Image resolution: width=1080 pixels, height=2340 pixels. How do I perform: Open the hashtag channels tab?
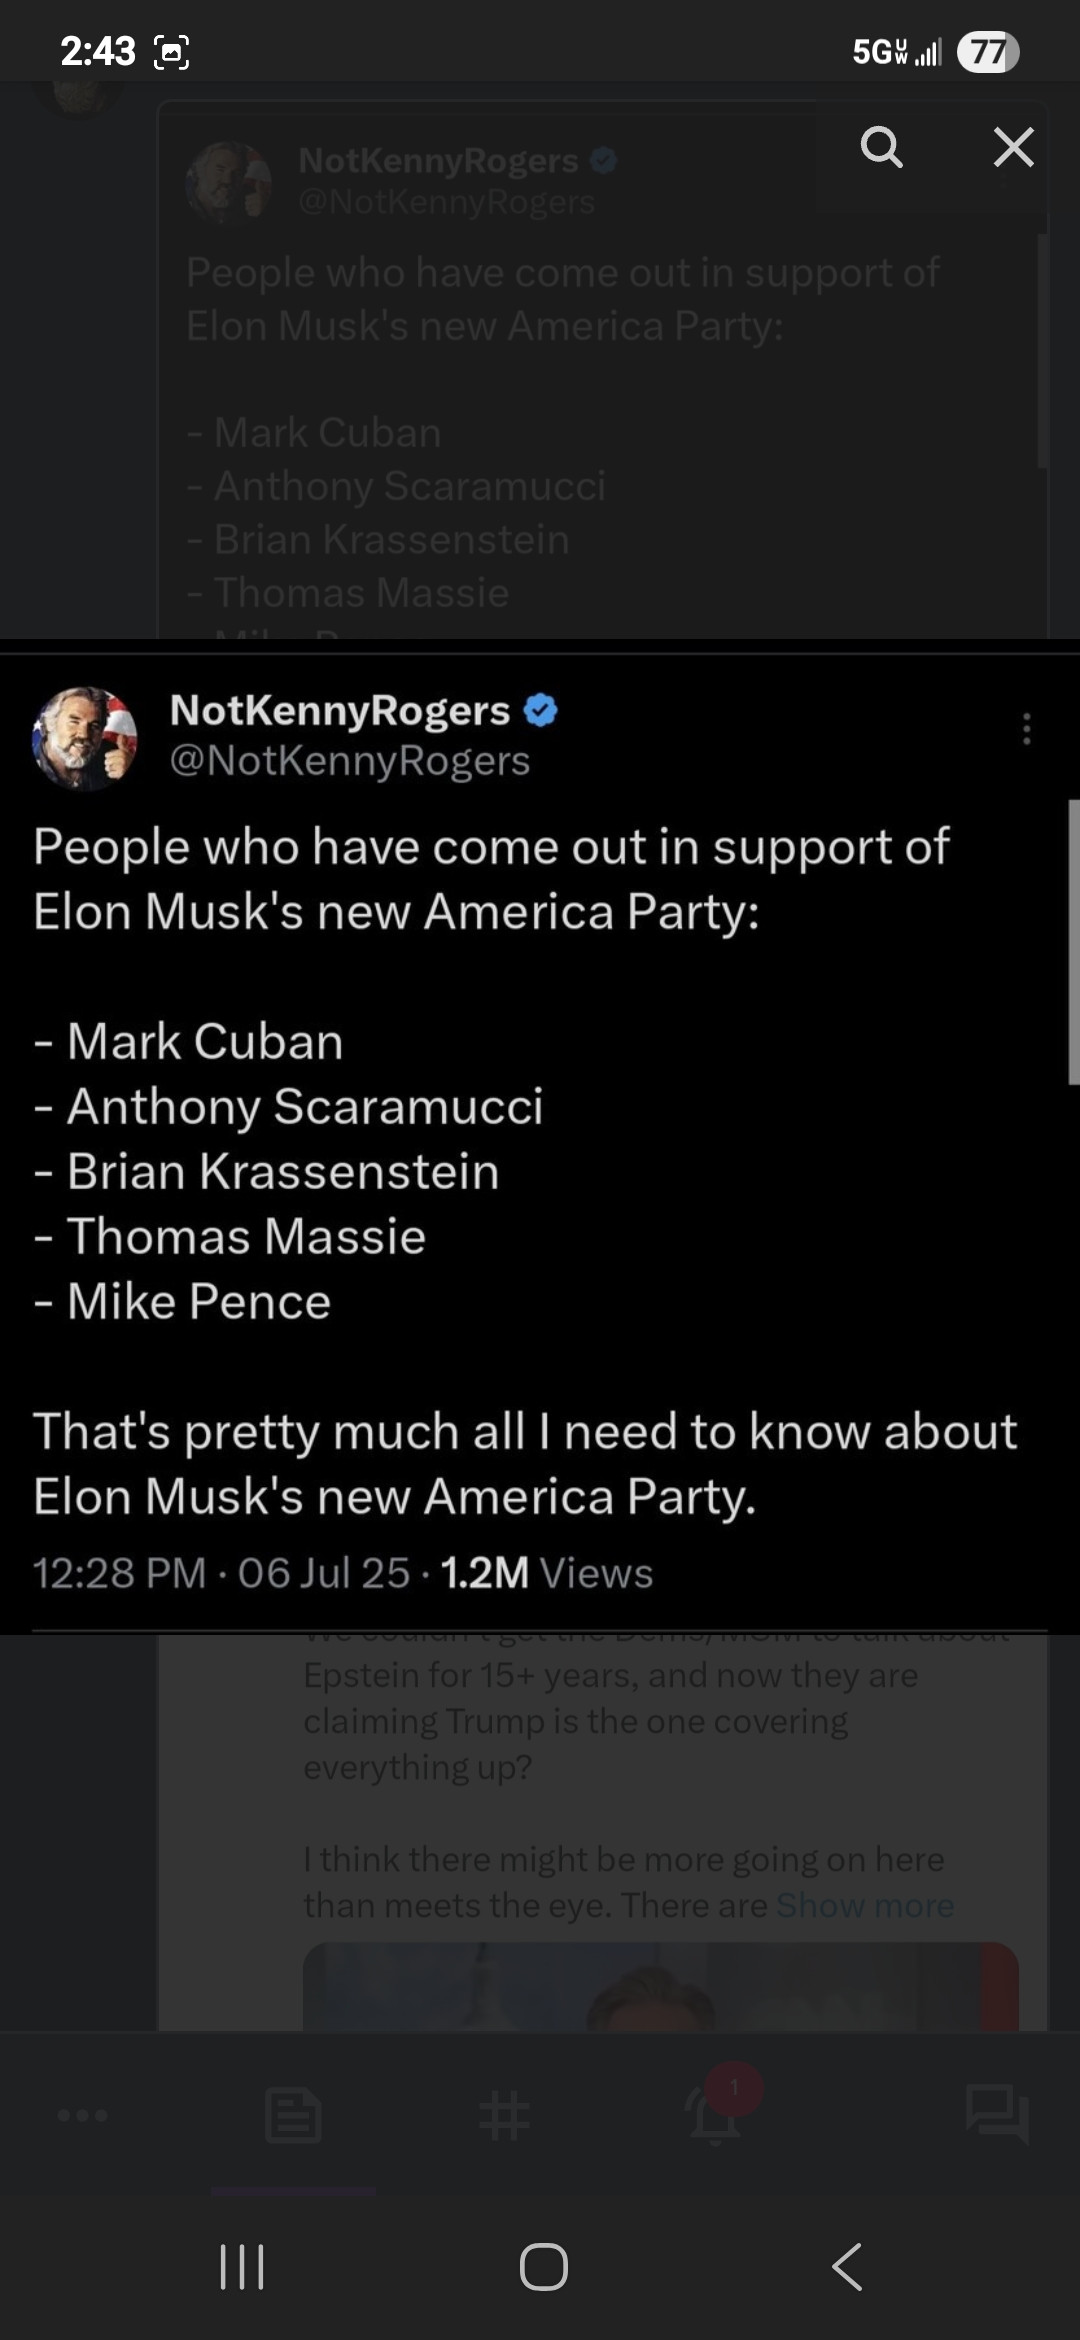(504, 2115)
